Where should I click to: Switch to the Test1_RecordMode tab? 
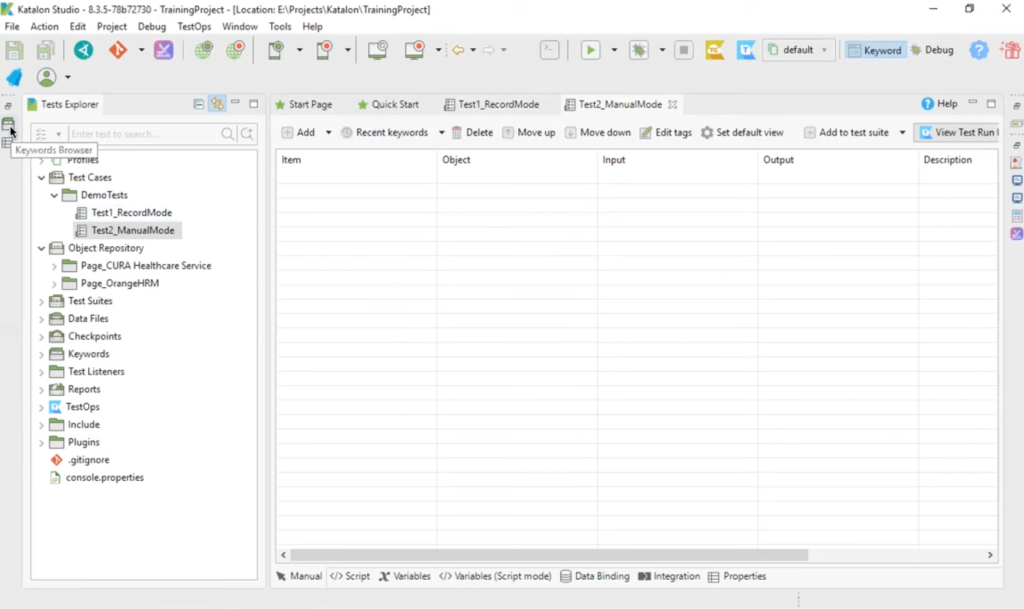pos(492,104)
